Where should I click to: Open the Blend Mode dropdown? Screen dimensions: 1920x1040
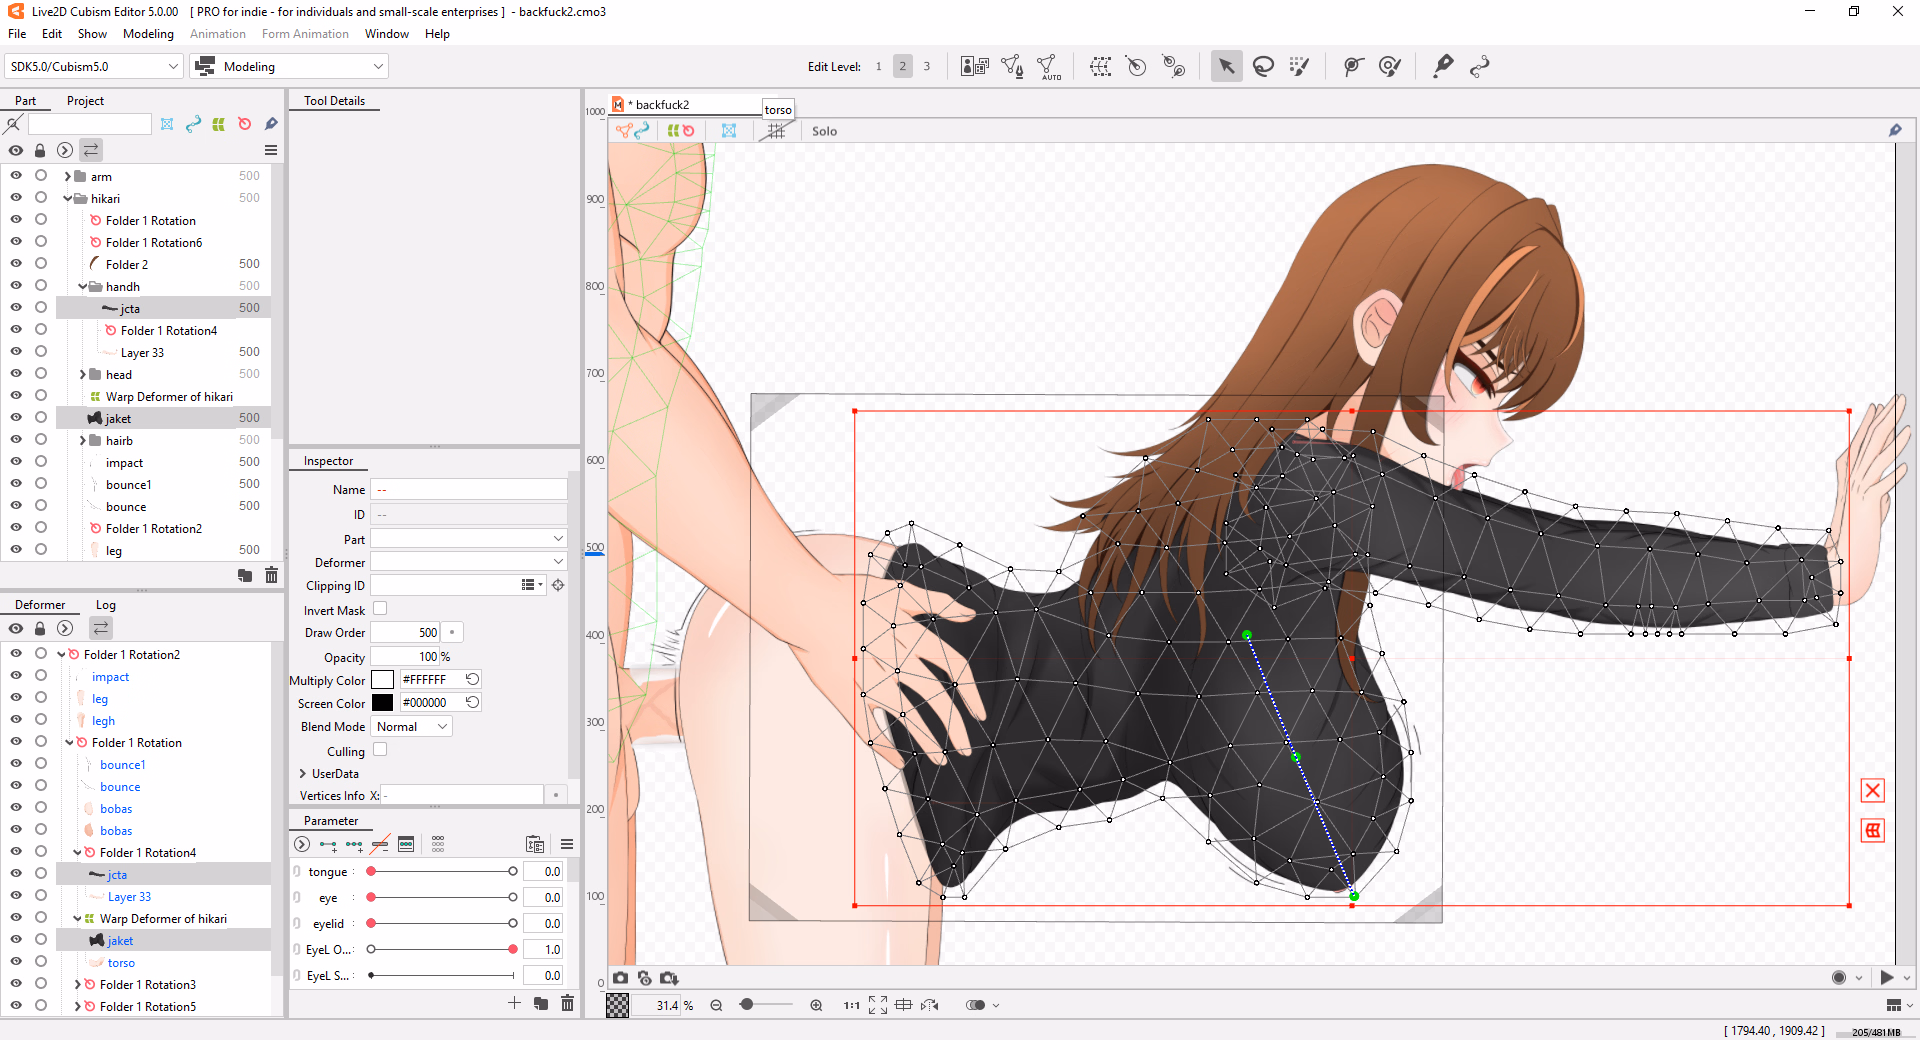[x=412, y=727]
